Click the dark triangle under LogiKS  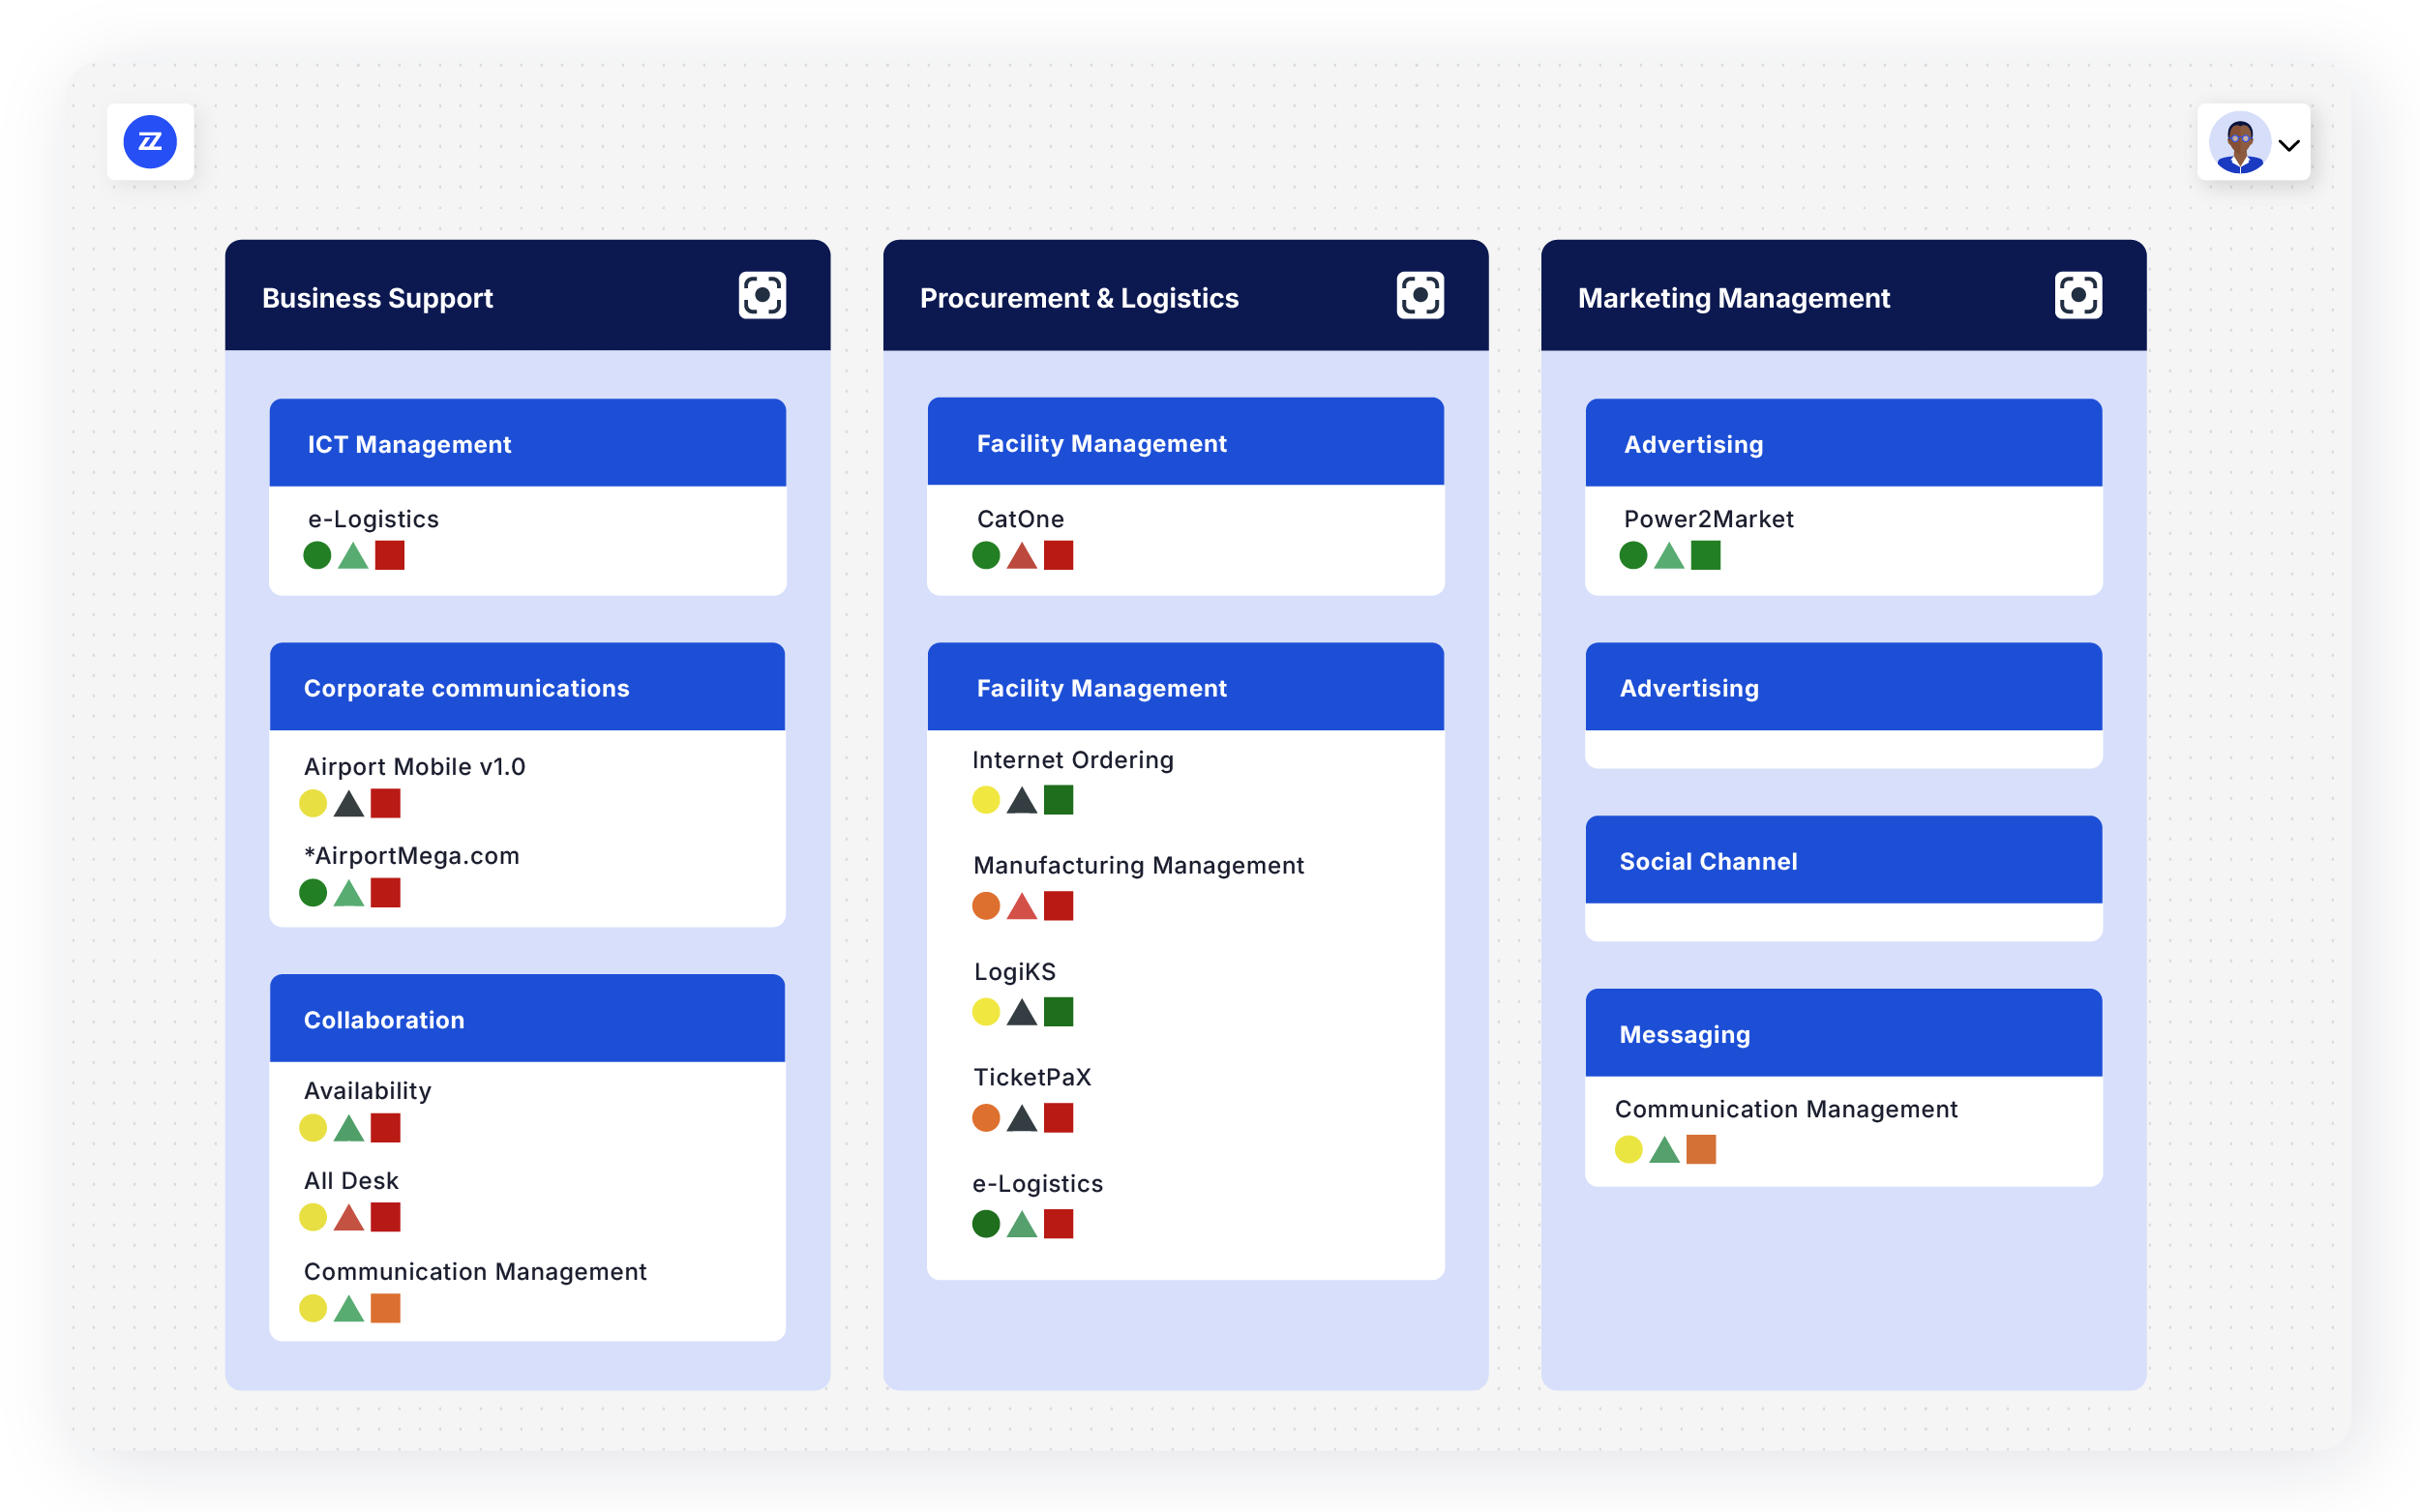1021,1012
